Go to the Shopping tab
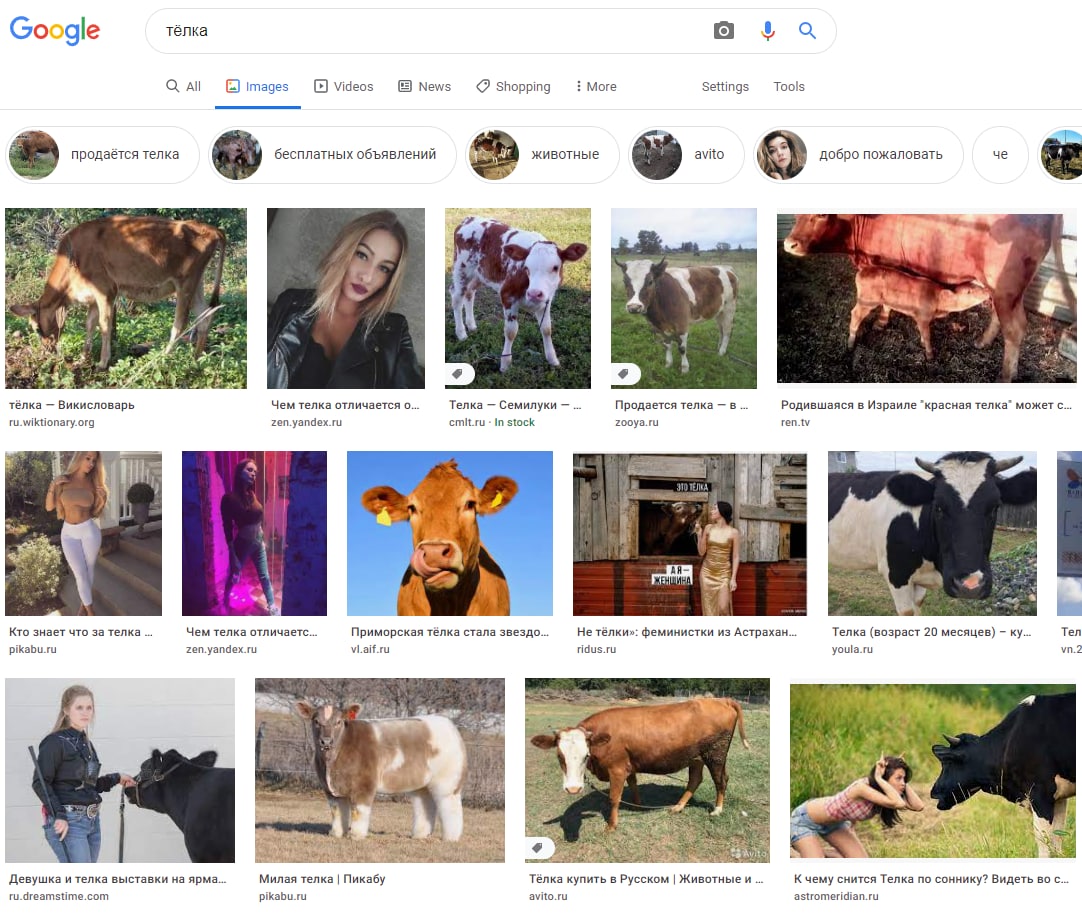1082x924 pixels. (513, 87)
